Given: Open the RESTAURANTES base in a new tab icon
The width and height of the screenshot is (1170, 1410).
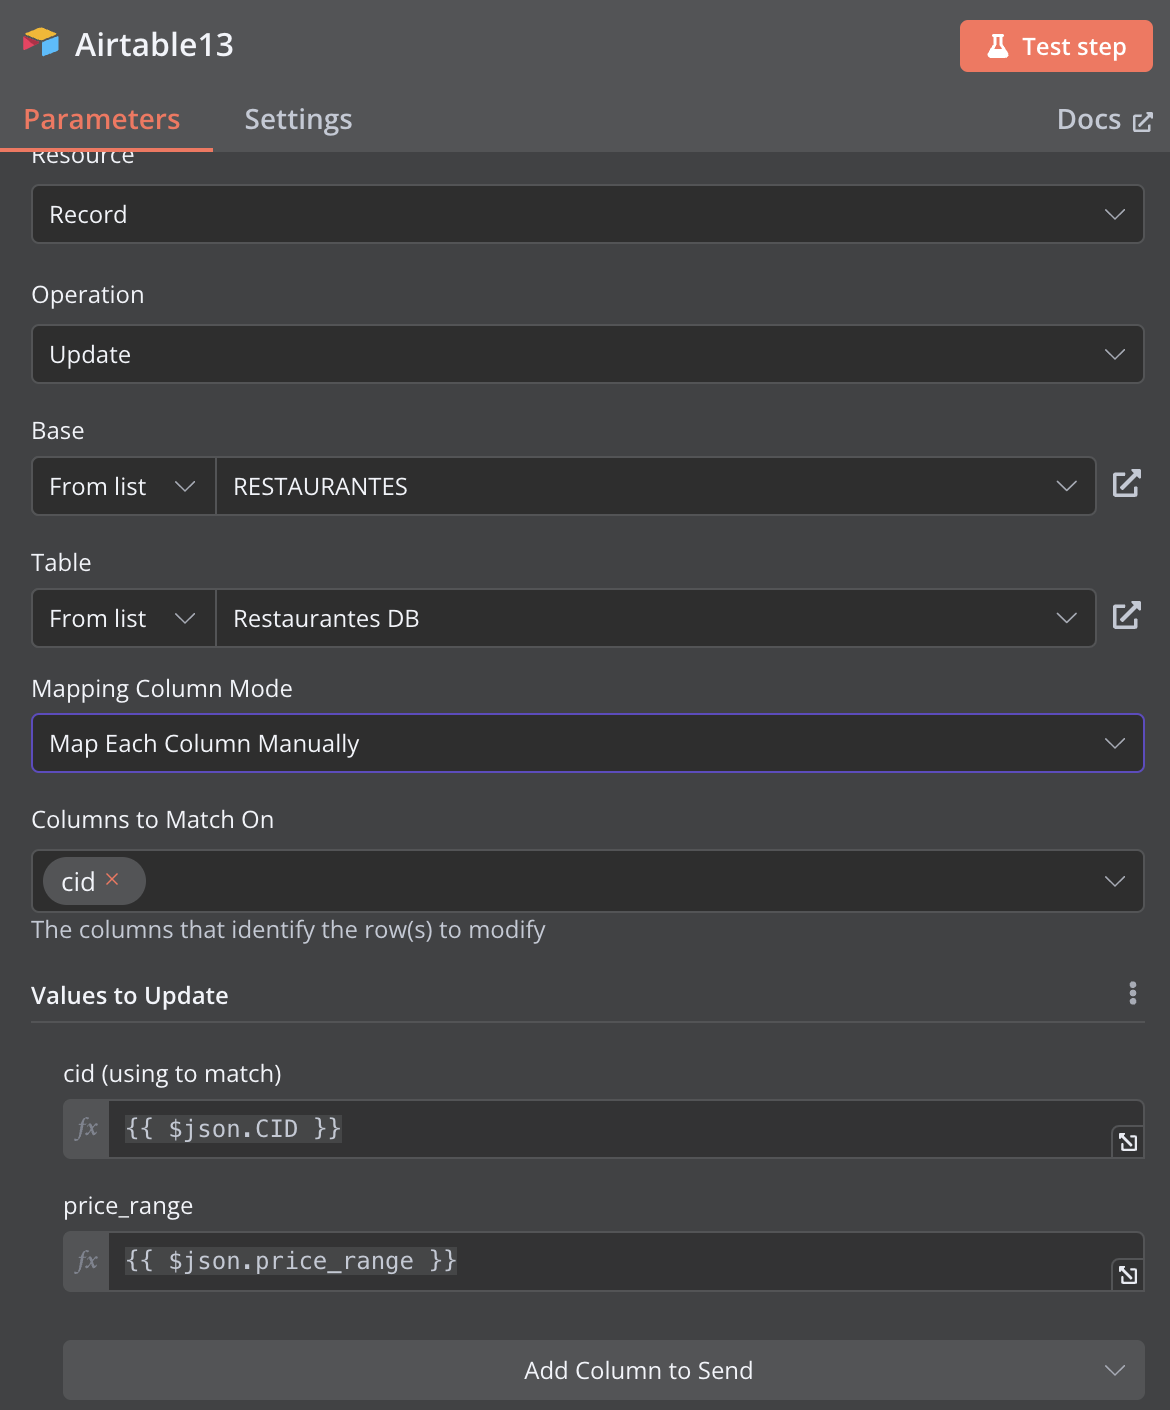Looking at the screenshot, I should [x=1127, y=484].
